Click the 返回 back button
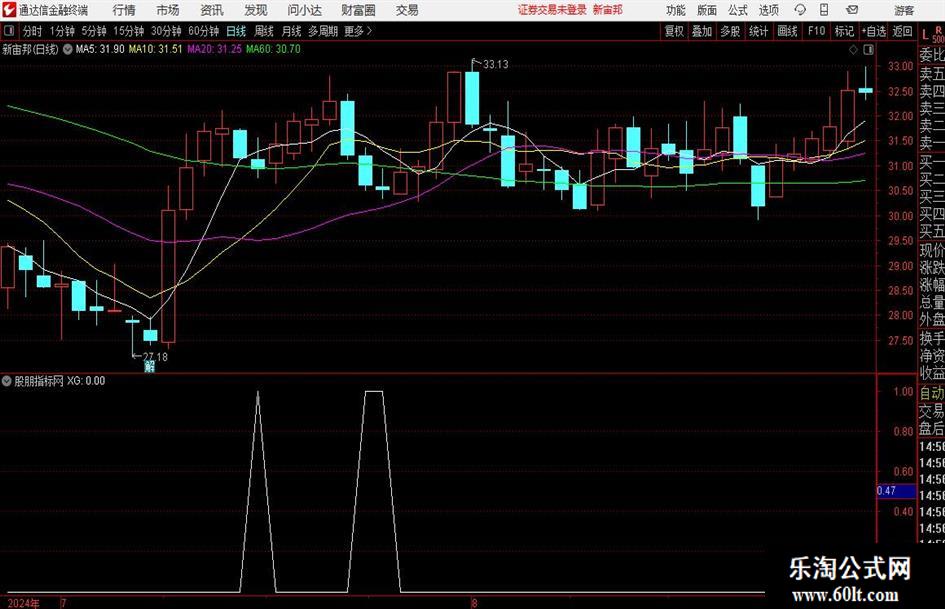 point(902,31)
